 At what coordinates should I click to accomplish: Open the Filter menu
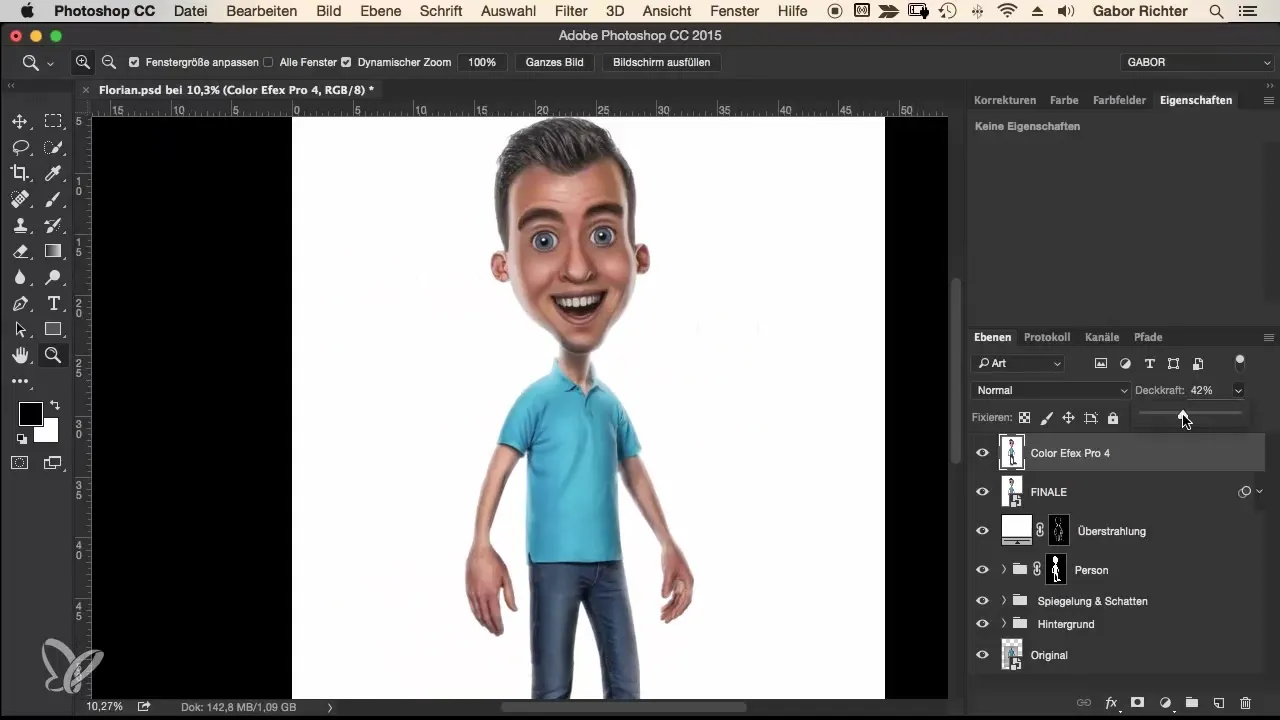point(571,11)
